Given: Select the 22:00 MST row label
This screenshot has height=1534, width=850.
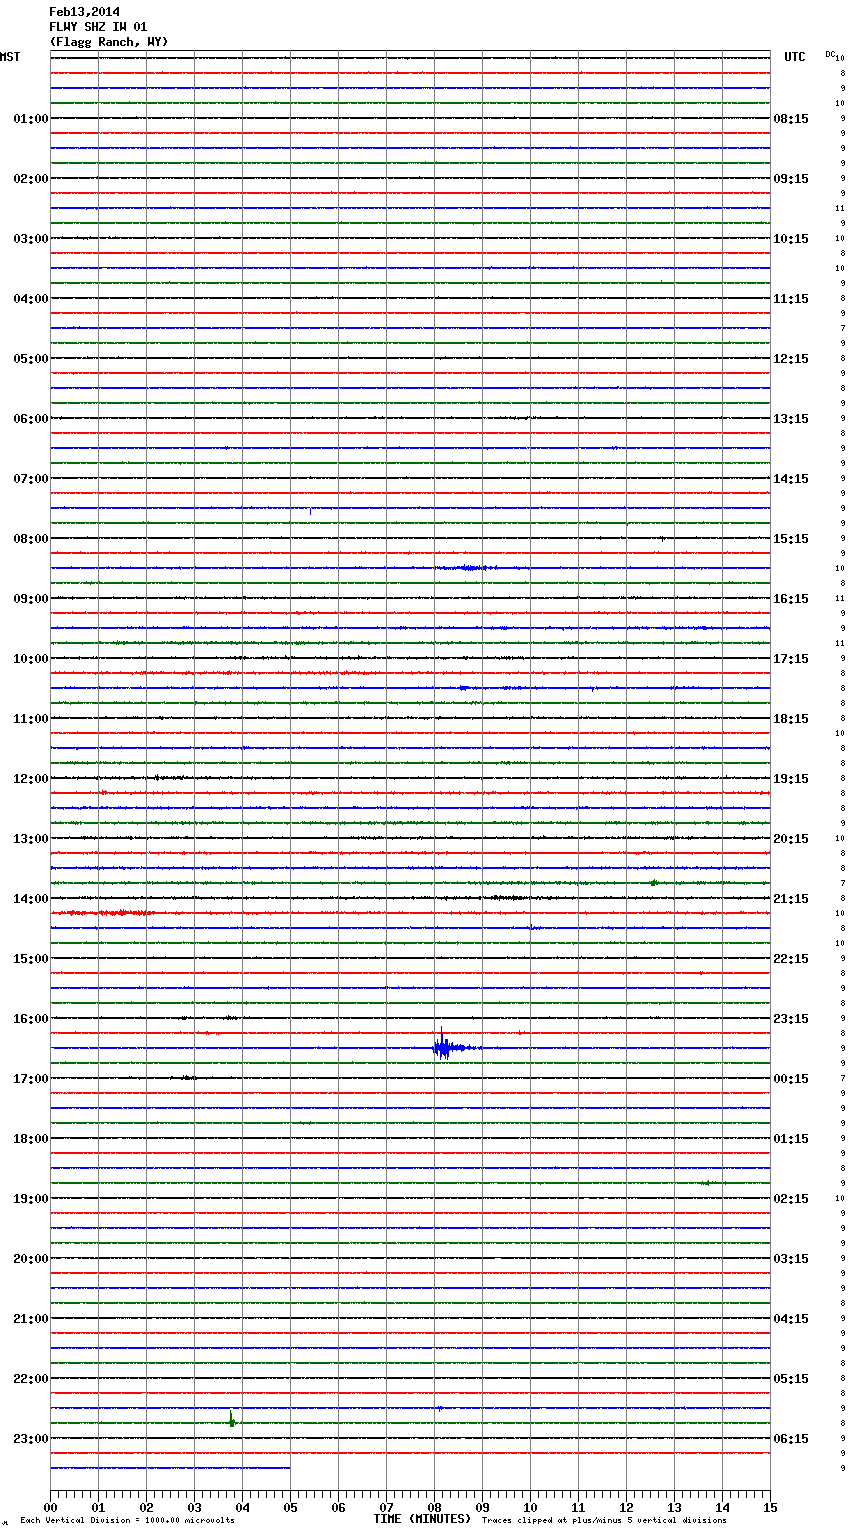Looking at the screenshot, I should pyautogui.click(x=31, y=1379).
